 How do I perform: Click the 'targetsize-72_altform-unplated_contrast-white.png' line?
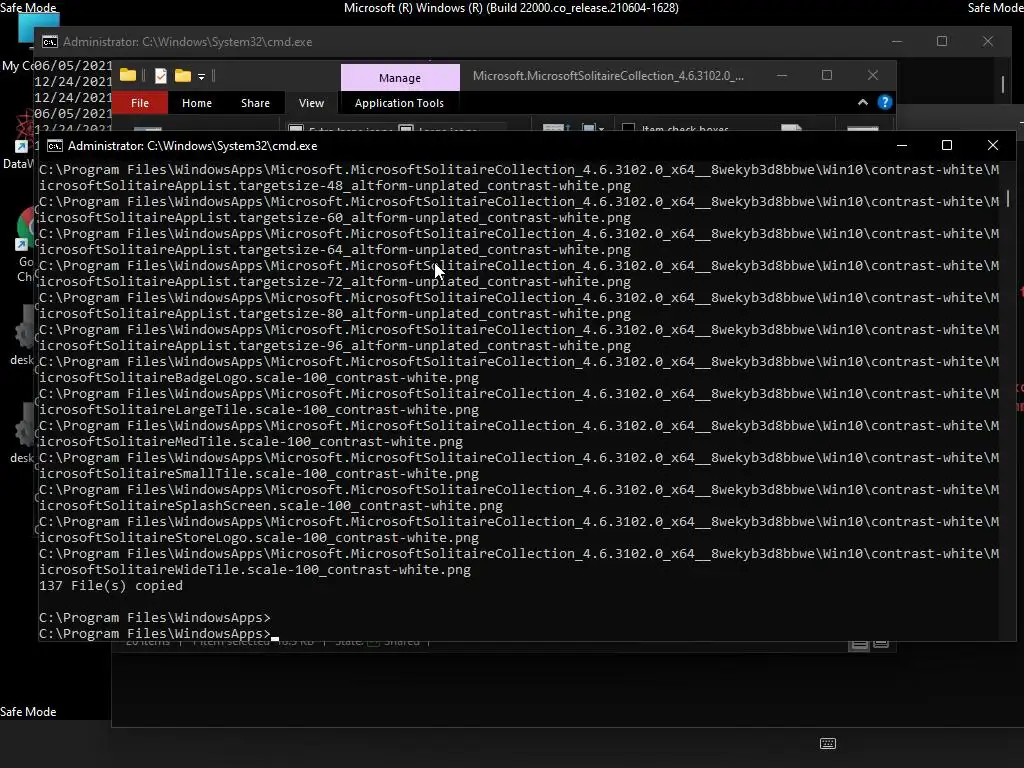click(x=335, y=281)
